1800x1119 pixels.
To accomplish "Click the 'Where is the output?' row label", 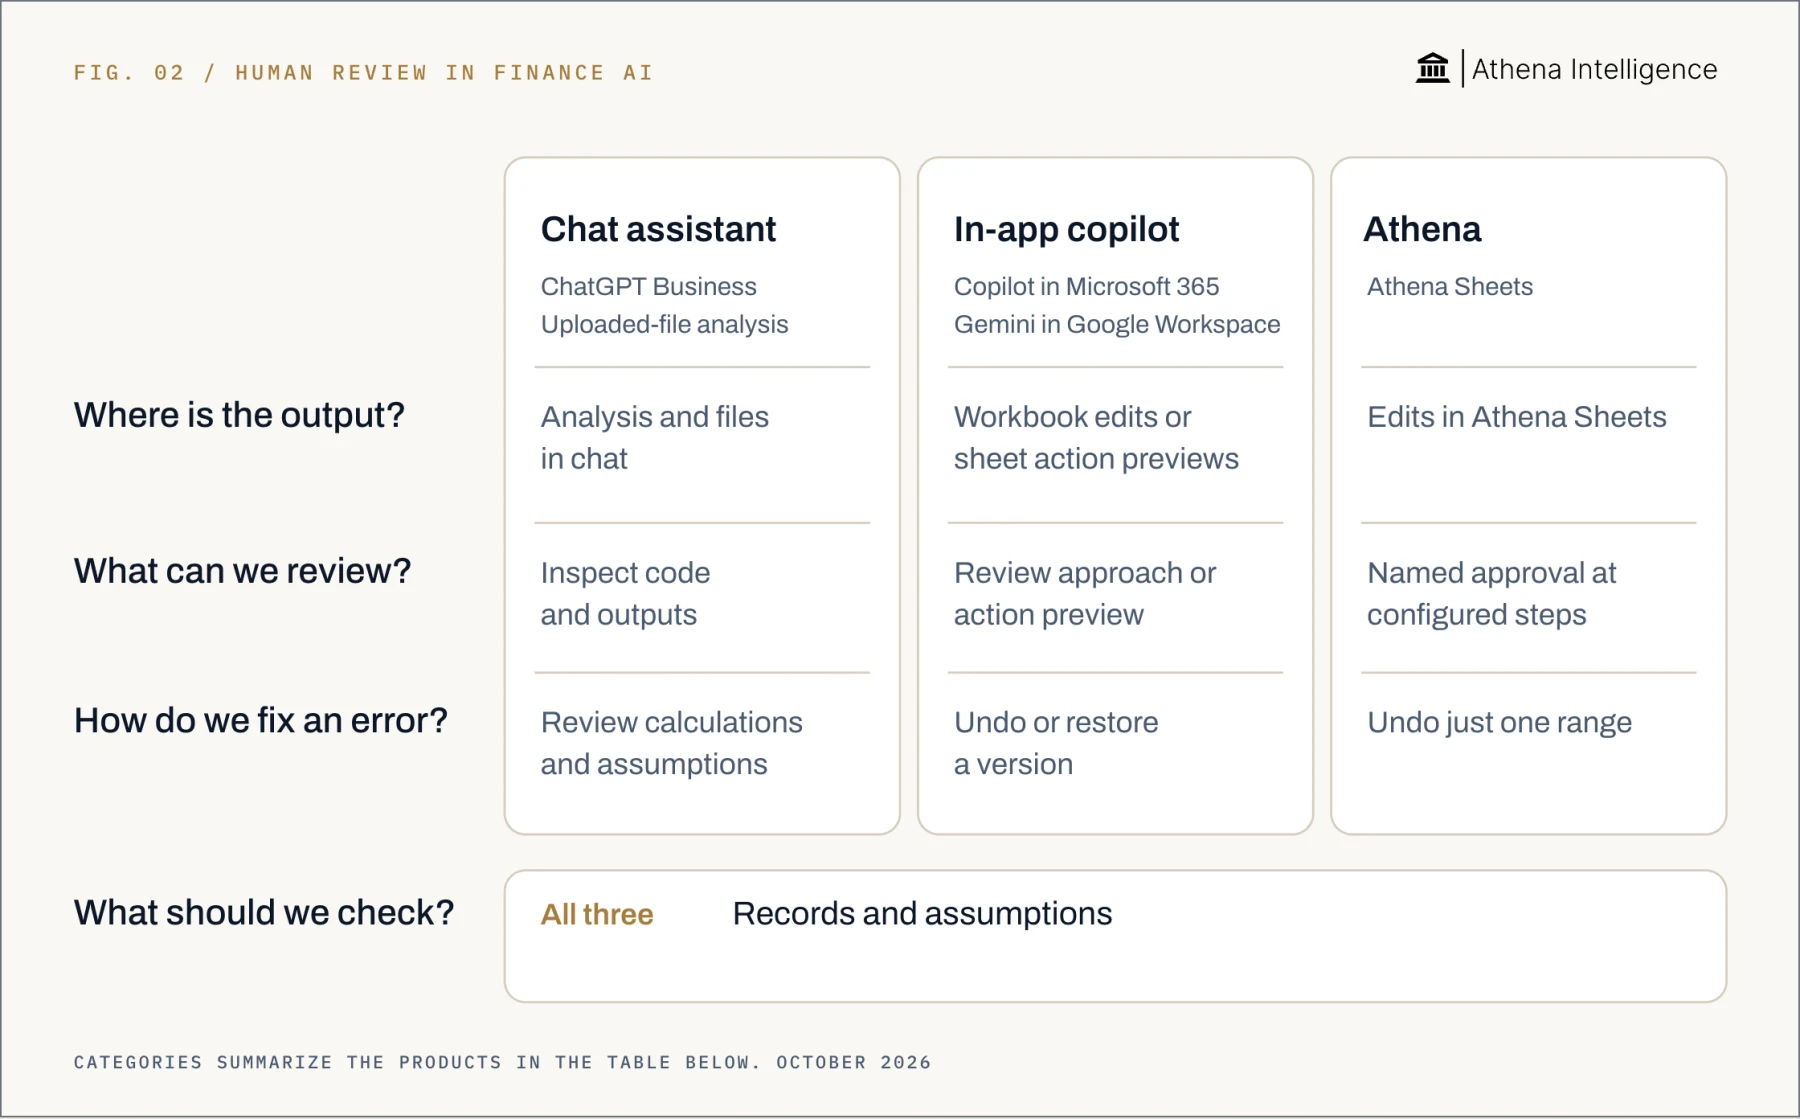I will 239,414.
